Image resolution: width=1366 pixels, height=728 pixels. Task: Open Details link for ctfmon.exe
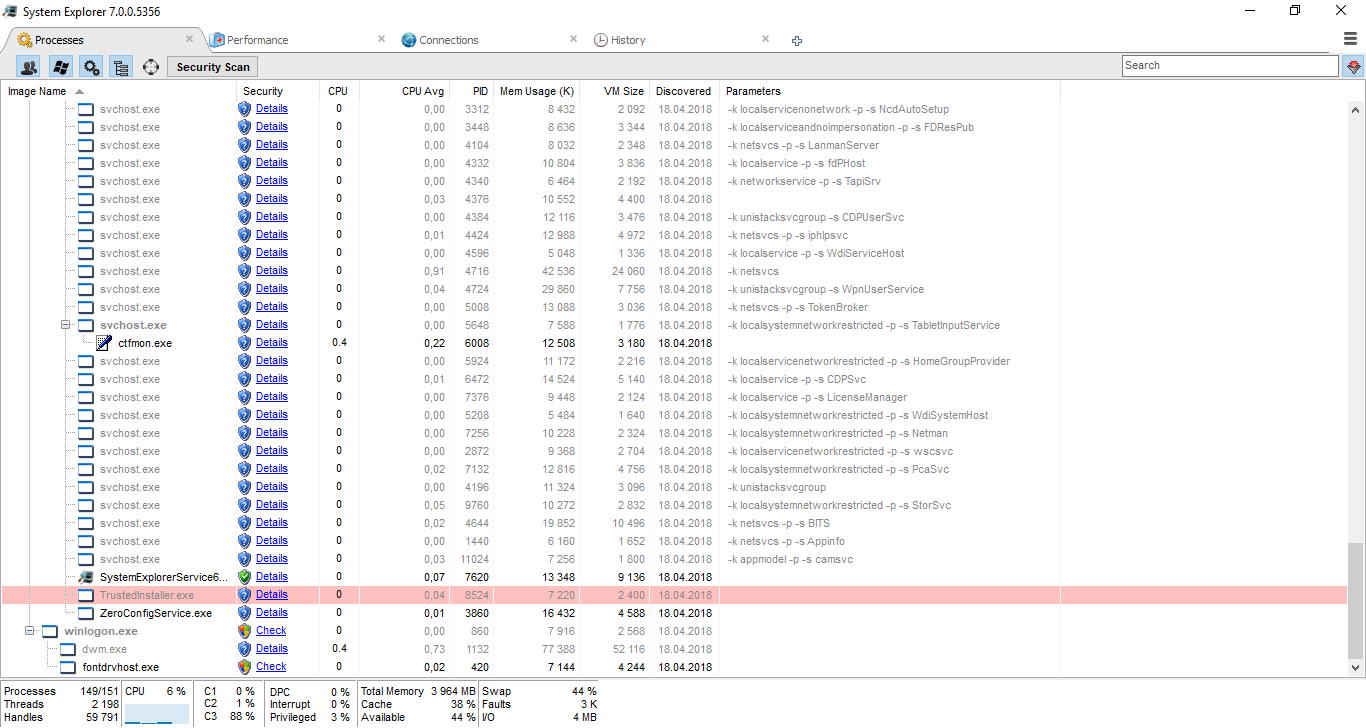(272, 343)
